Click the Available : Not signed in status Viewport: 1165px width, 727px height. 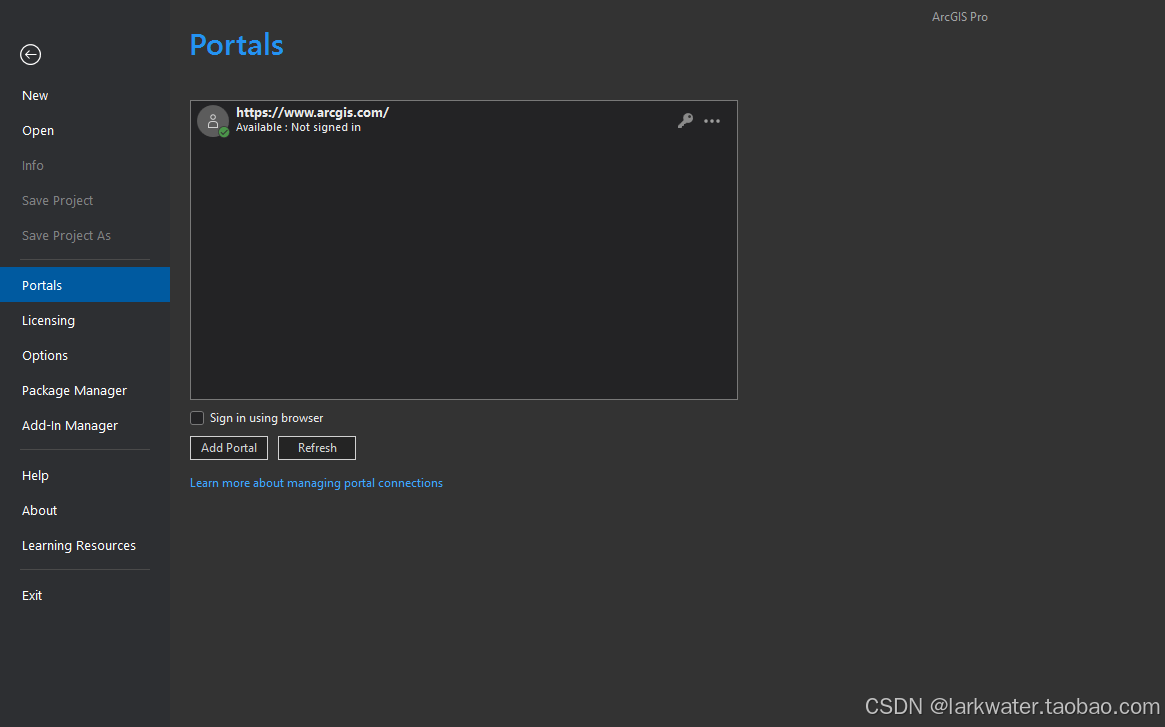[298, 127]
